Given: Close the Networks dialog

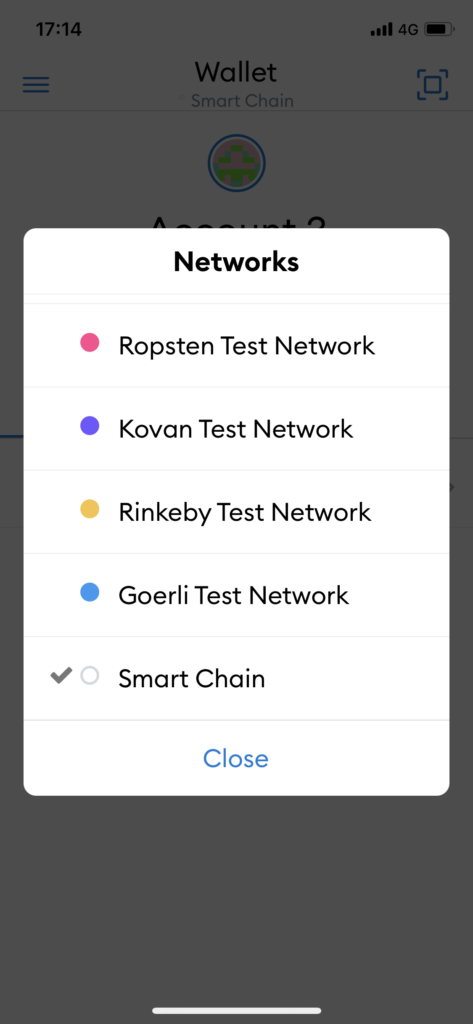Looking at the screenshot, I should pyautogui.click(x=236, y=758).
